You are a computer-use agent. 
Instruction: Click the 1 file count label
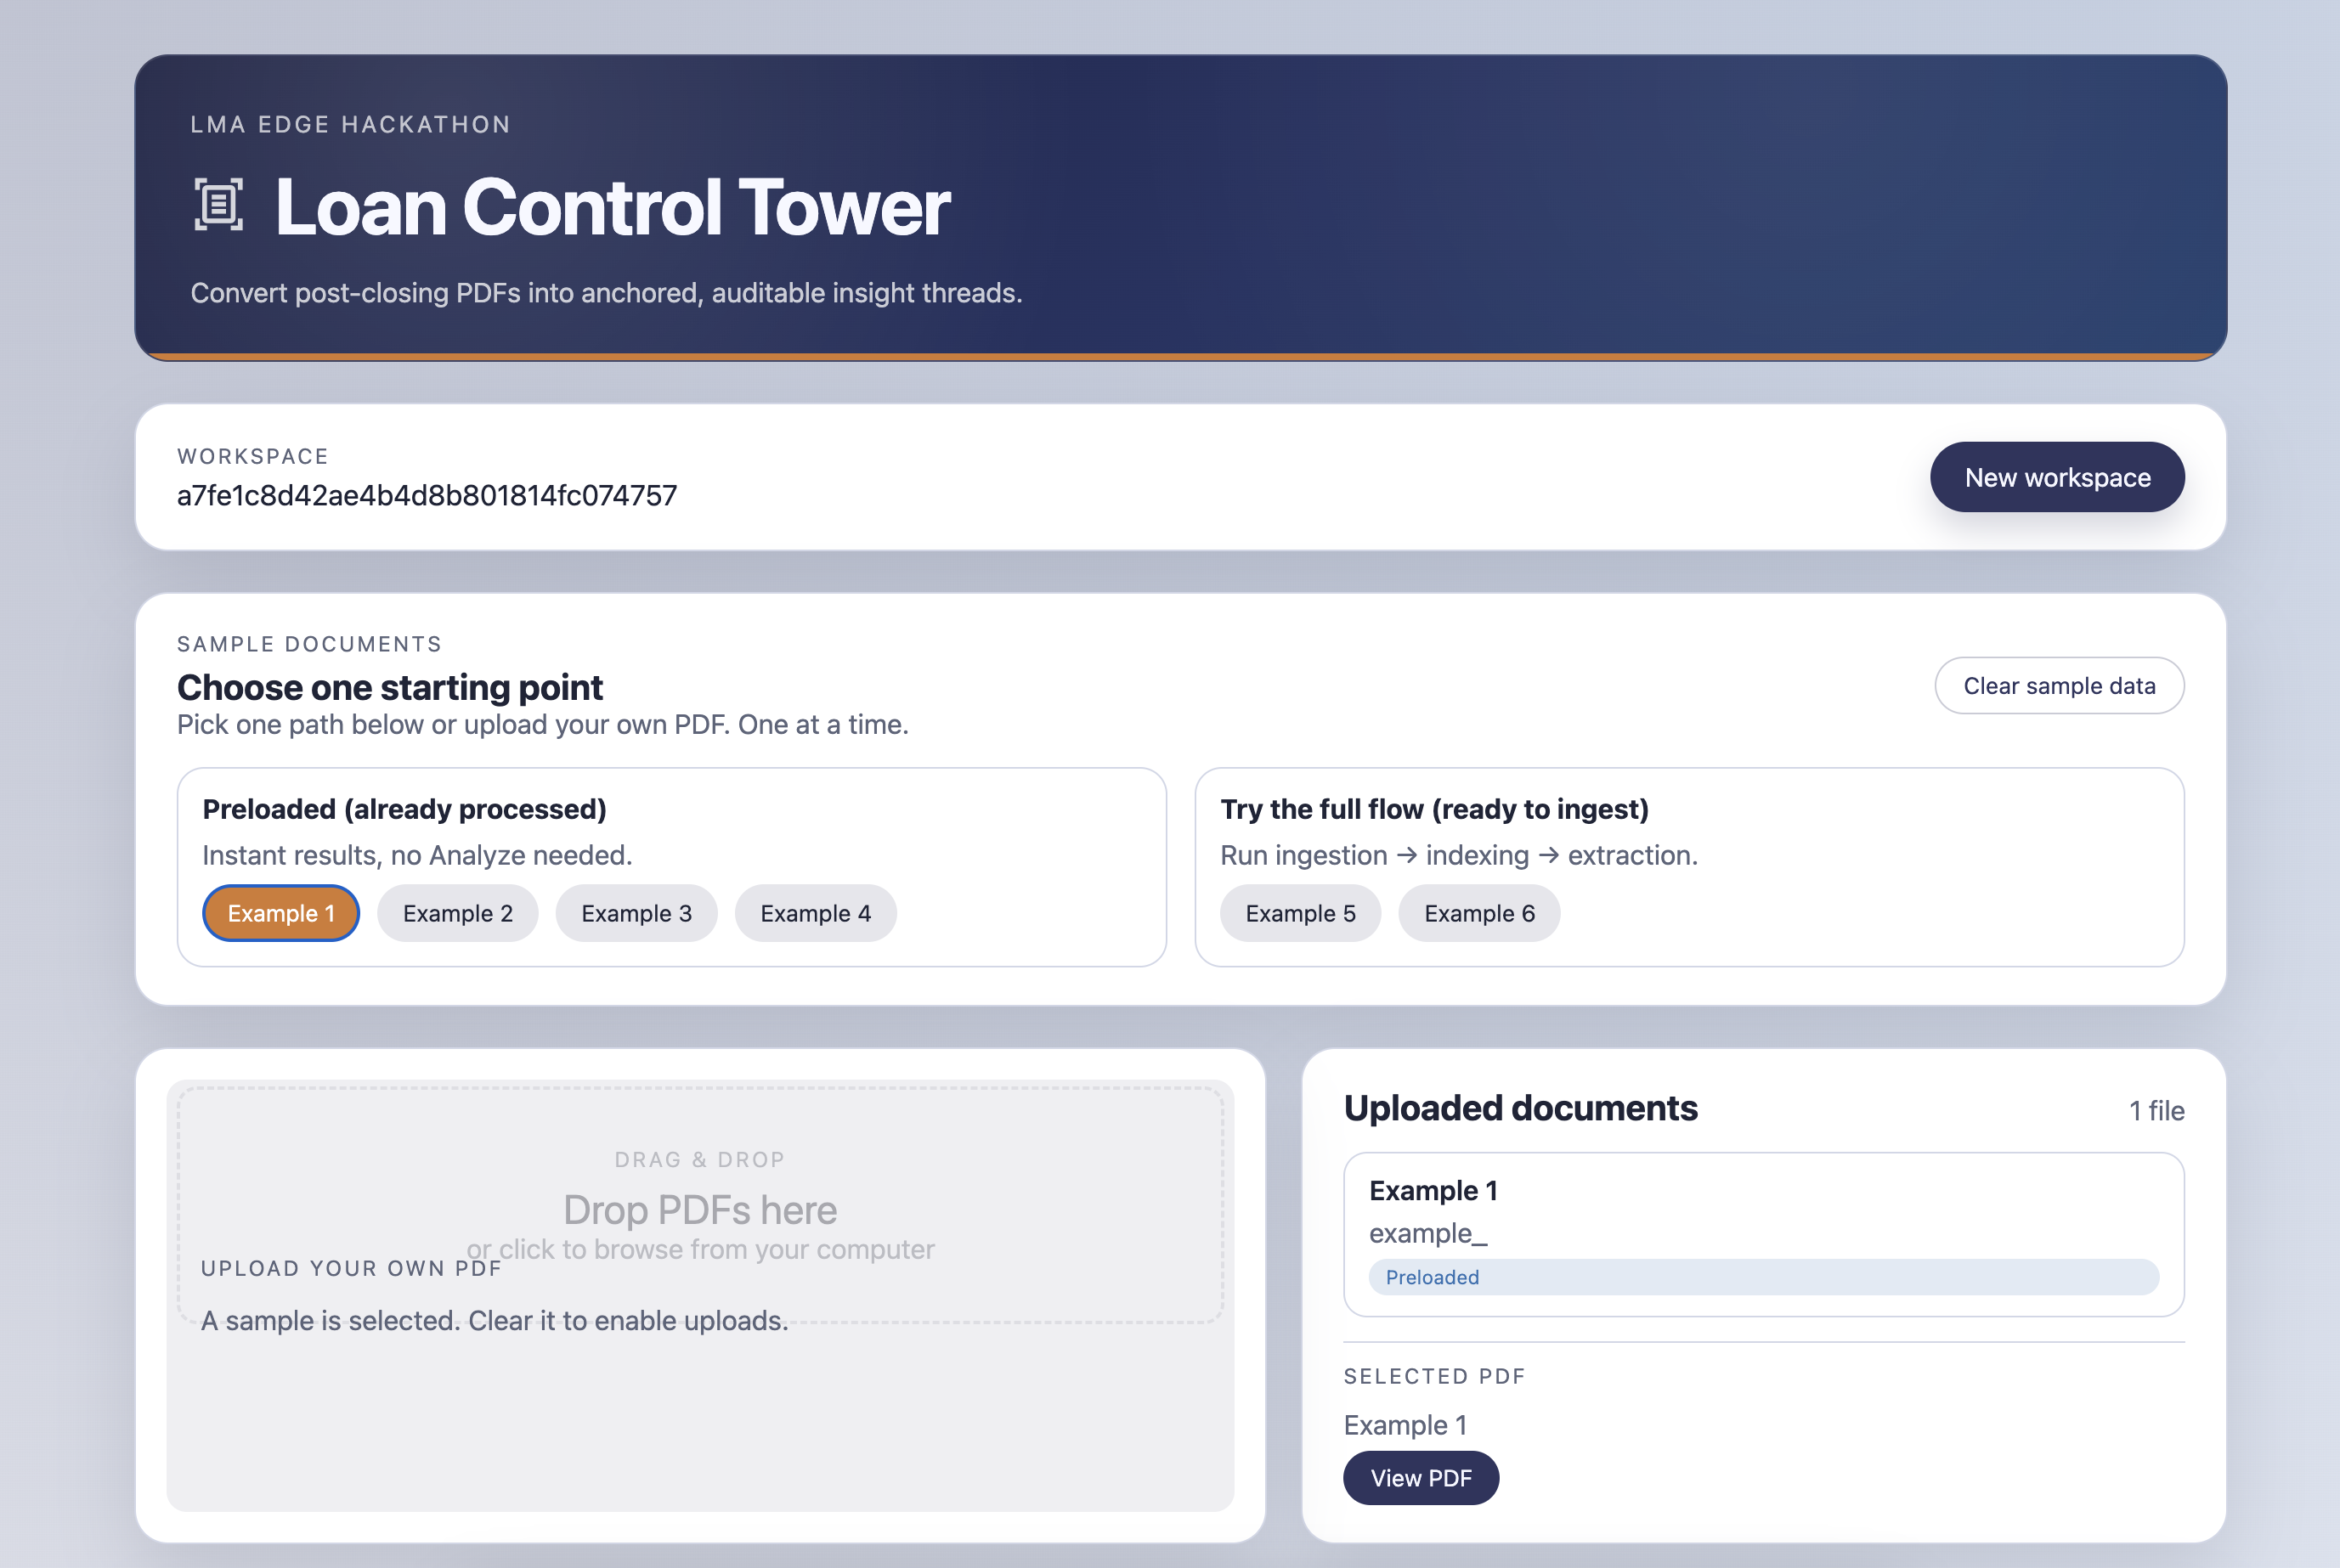point(2156,1111)
